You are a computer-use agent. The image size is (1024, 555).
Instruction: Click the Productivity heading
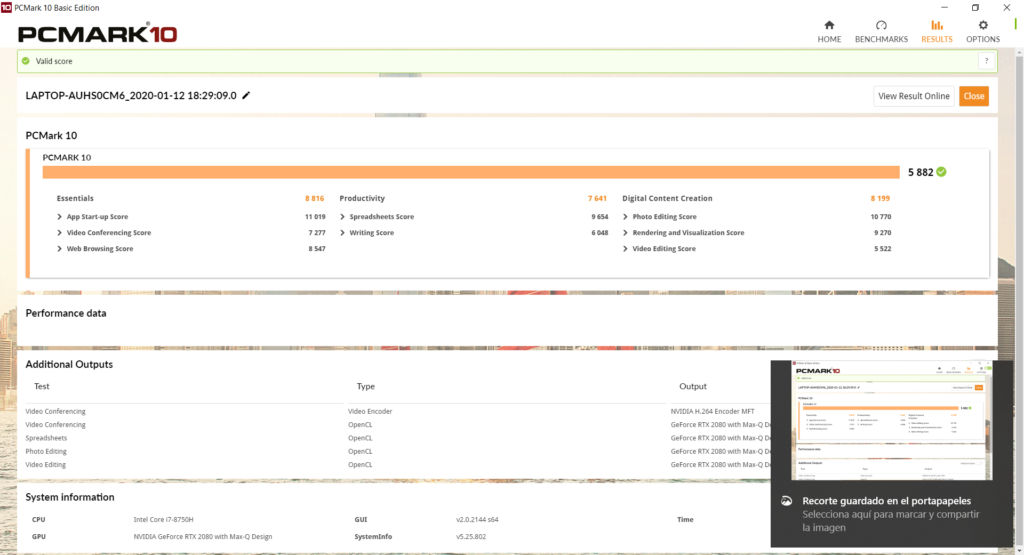click(362, 198)
